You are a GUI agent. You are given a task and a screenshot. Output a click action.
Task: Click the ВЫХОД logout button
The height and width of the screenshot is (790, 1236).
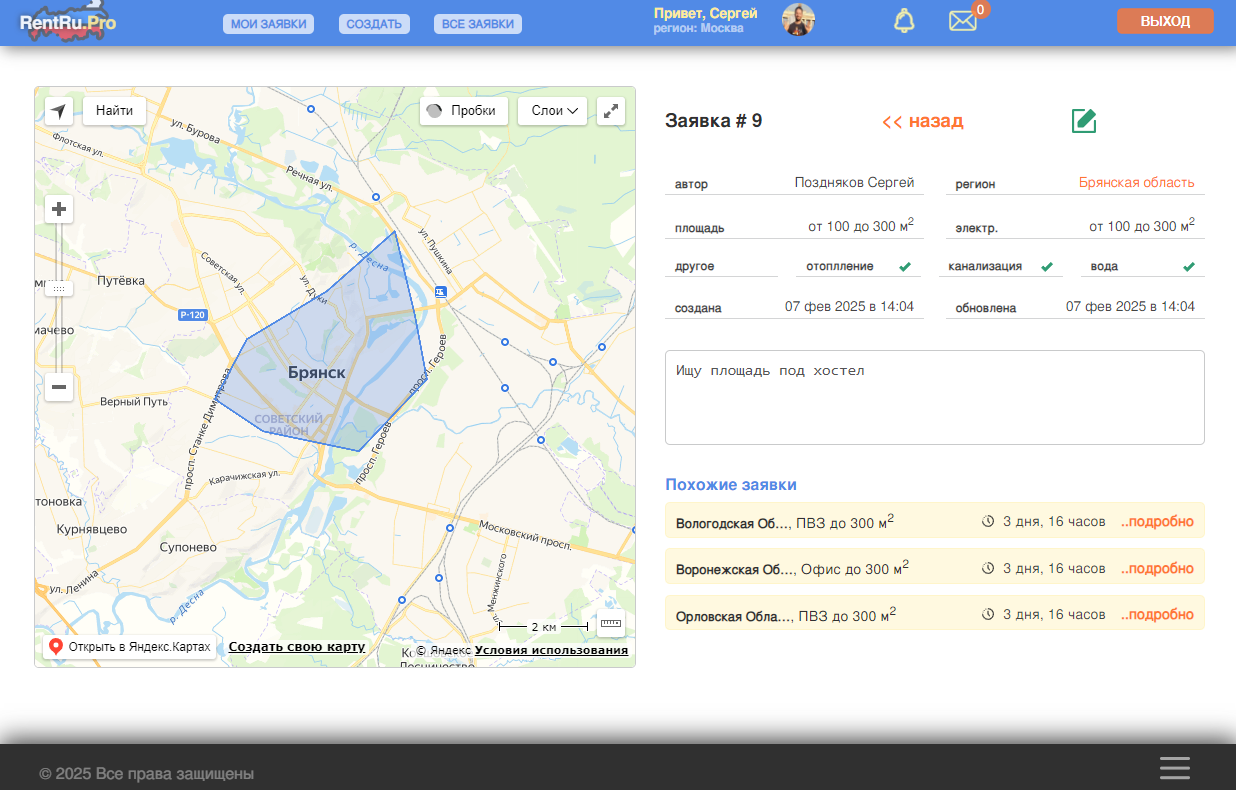1165,21
